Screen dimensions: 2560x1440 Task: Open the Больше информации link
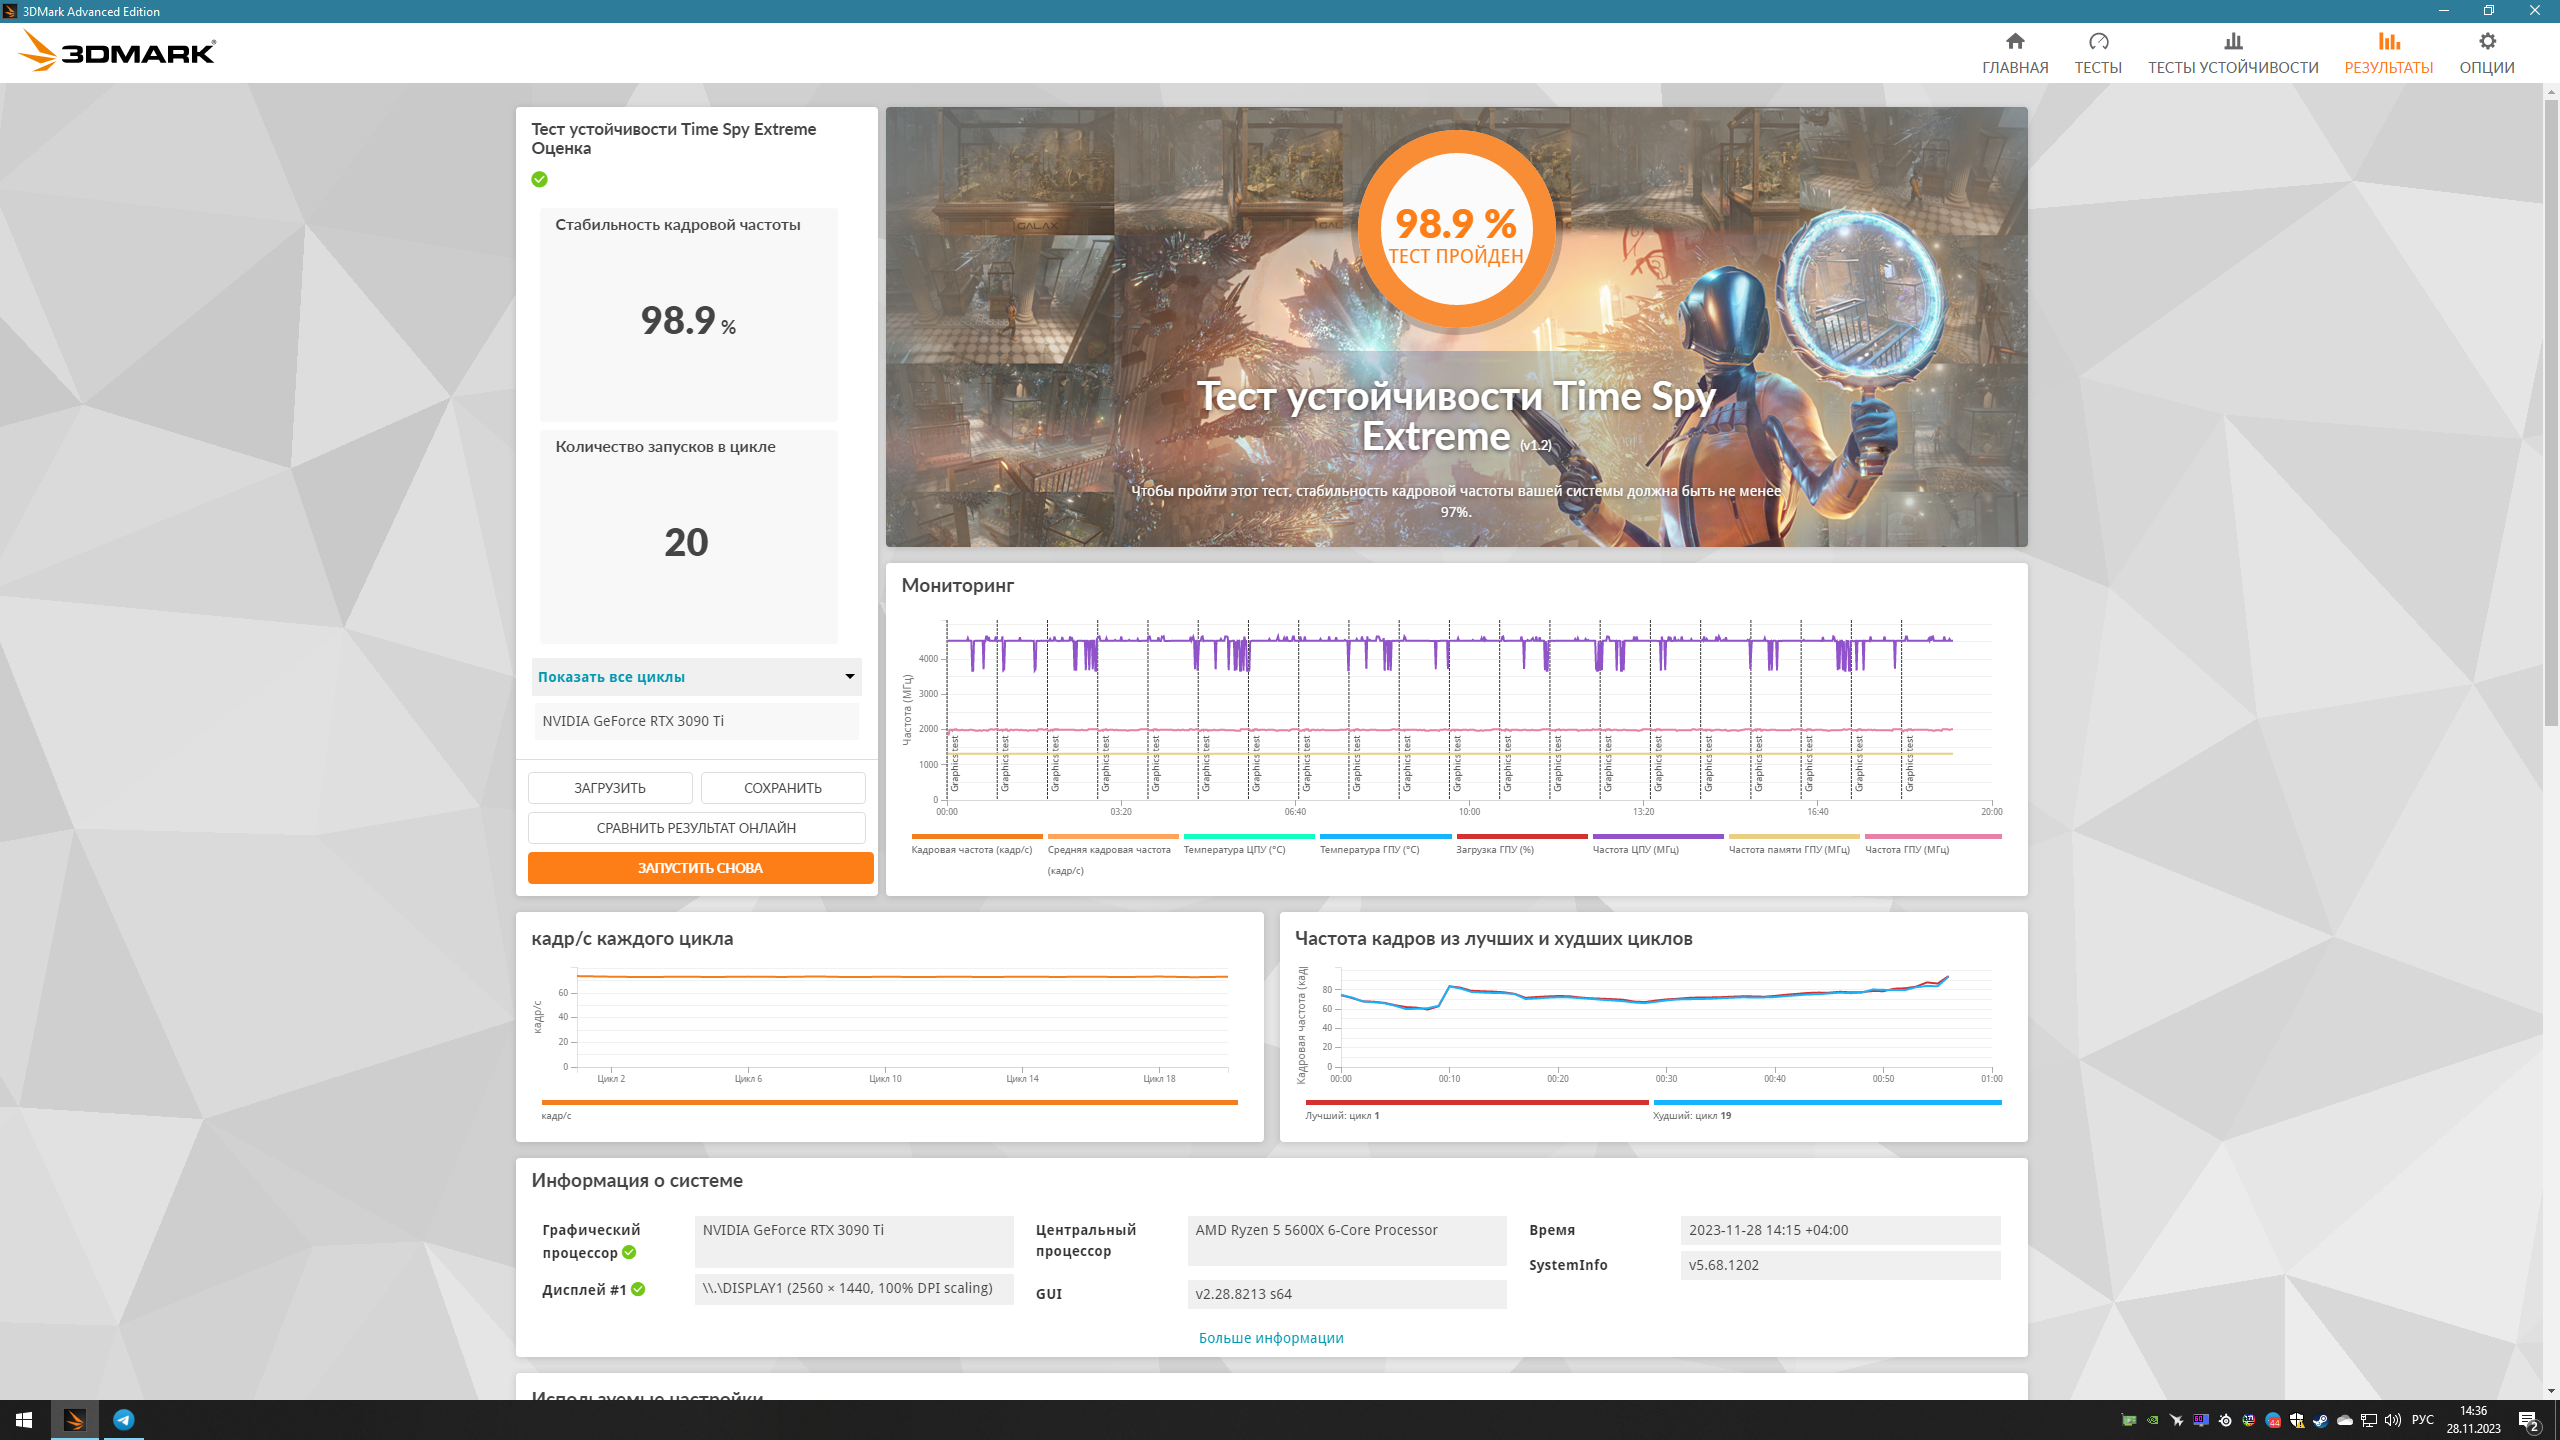1270,1338
